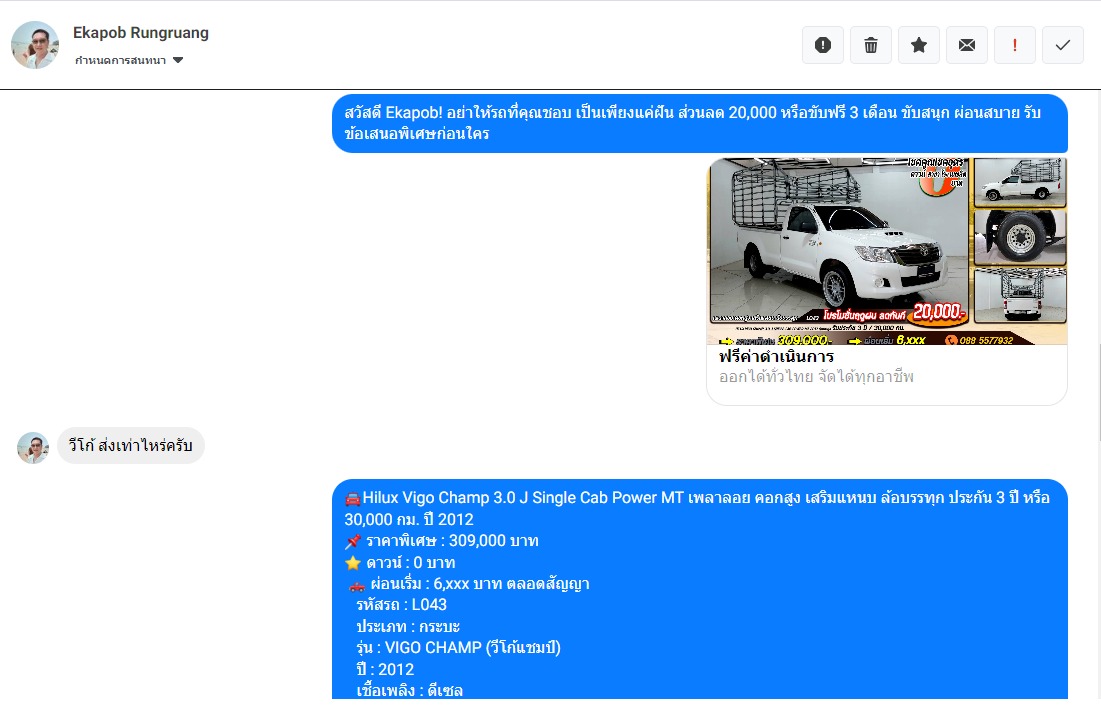
Task: Click the Ekapob Rungruang name heading
Action: coord(140,33)
